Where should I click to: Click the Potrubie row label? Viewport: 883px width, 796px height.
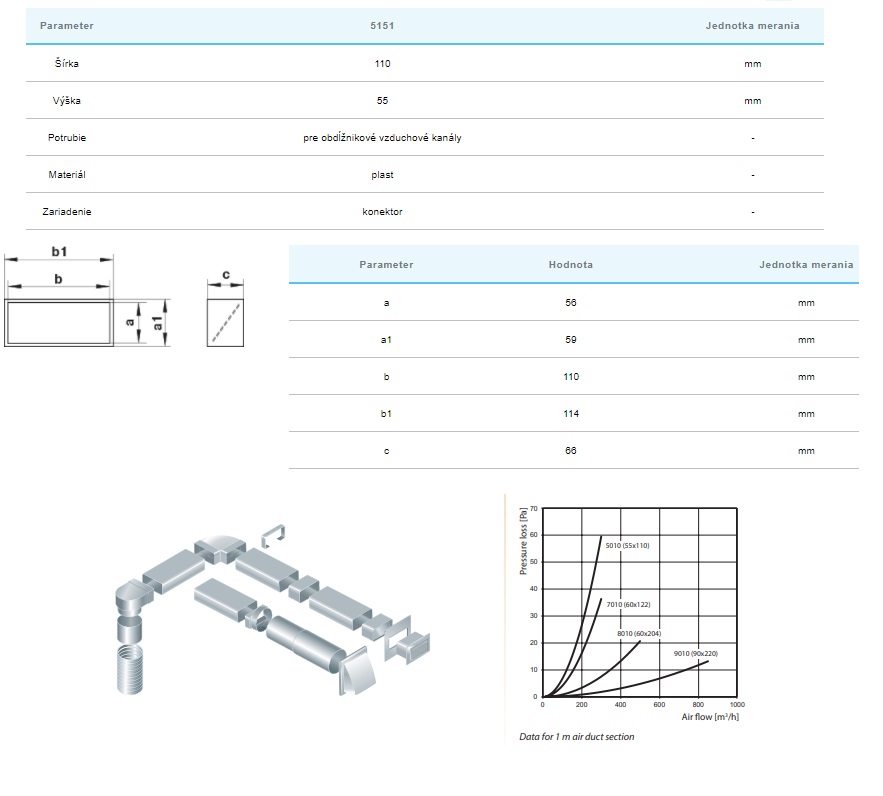[x=67, y=137]
